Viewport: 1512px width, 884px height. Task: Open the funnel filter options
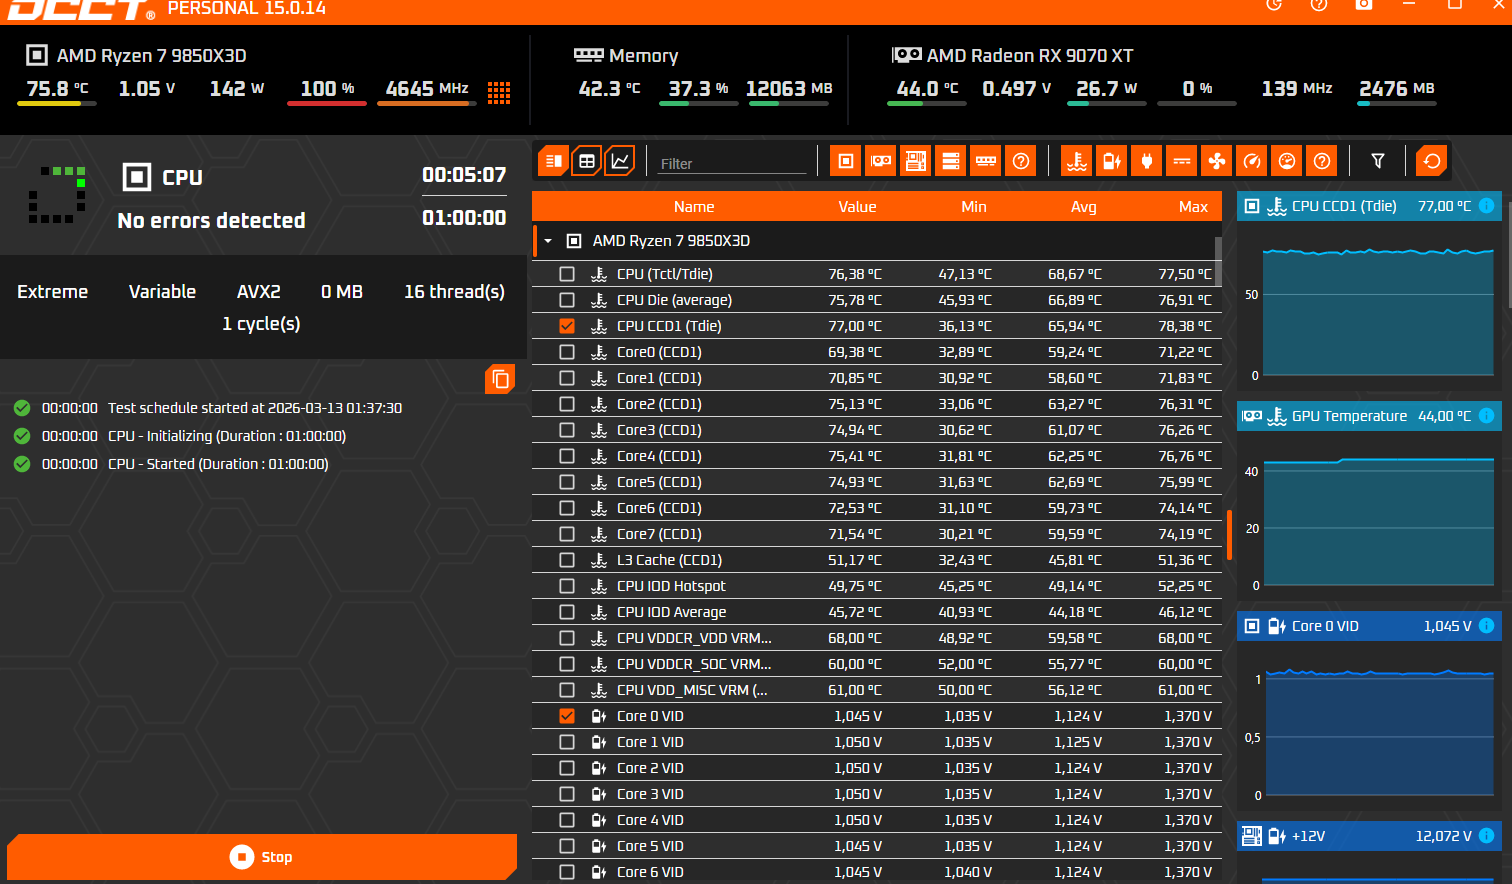1378,161
